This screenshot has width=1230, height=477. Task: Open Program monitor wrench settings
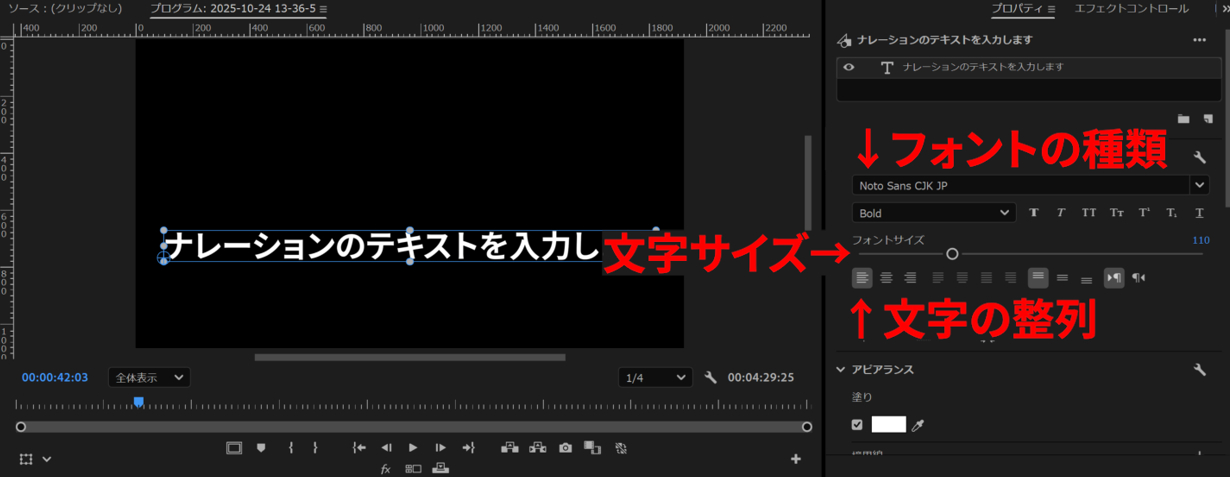711,377
